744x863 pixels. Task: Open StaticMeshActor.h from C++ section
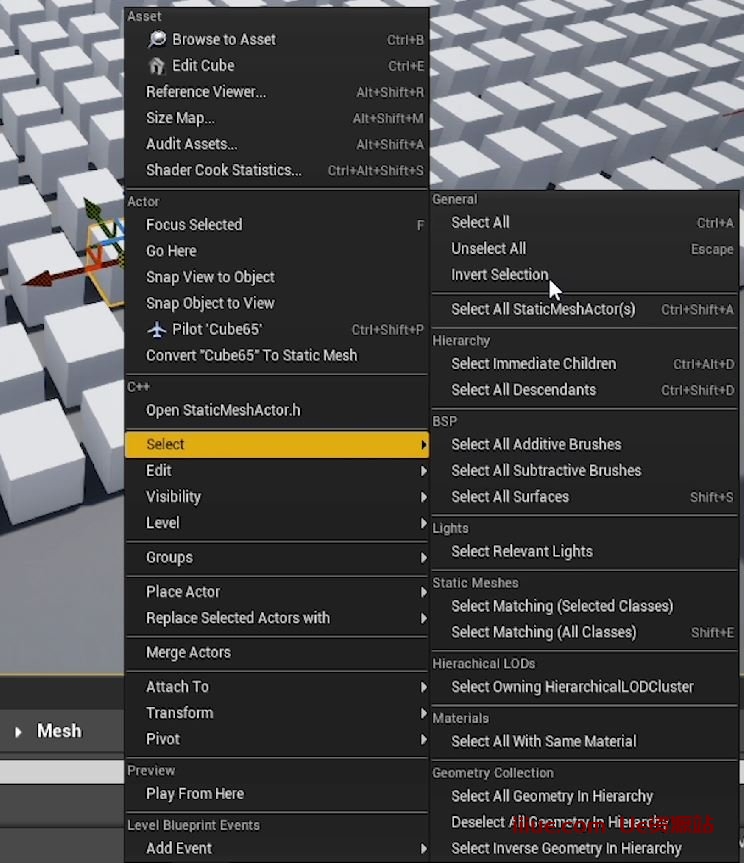click(x=223, y=410)
